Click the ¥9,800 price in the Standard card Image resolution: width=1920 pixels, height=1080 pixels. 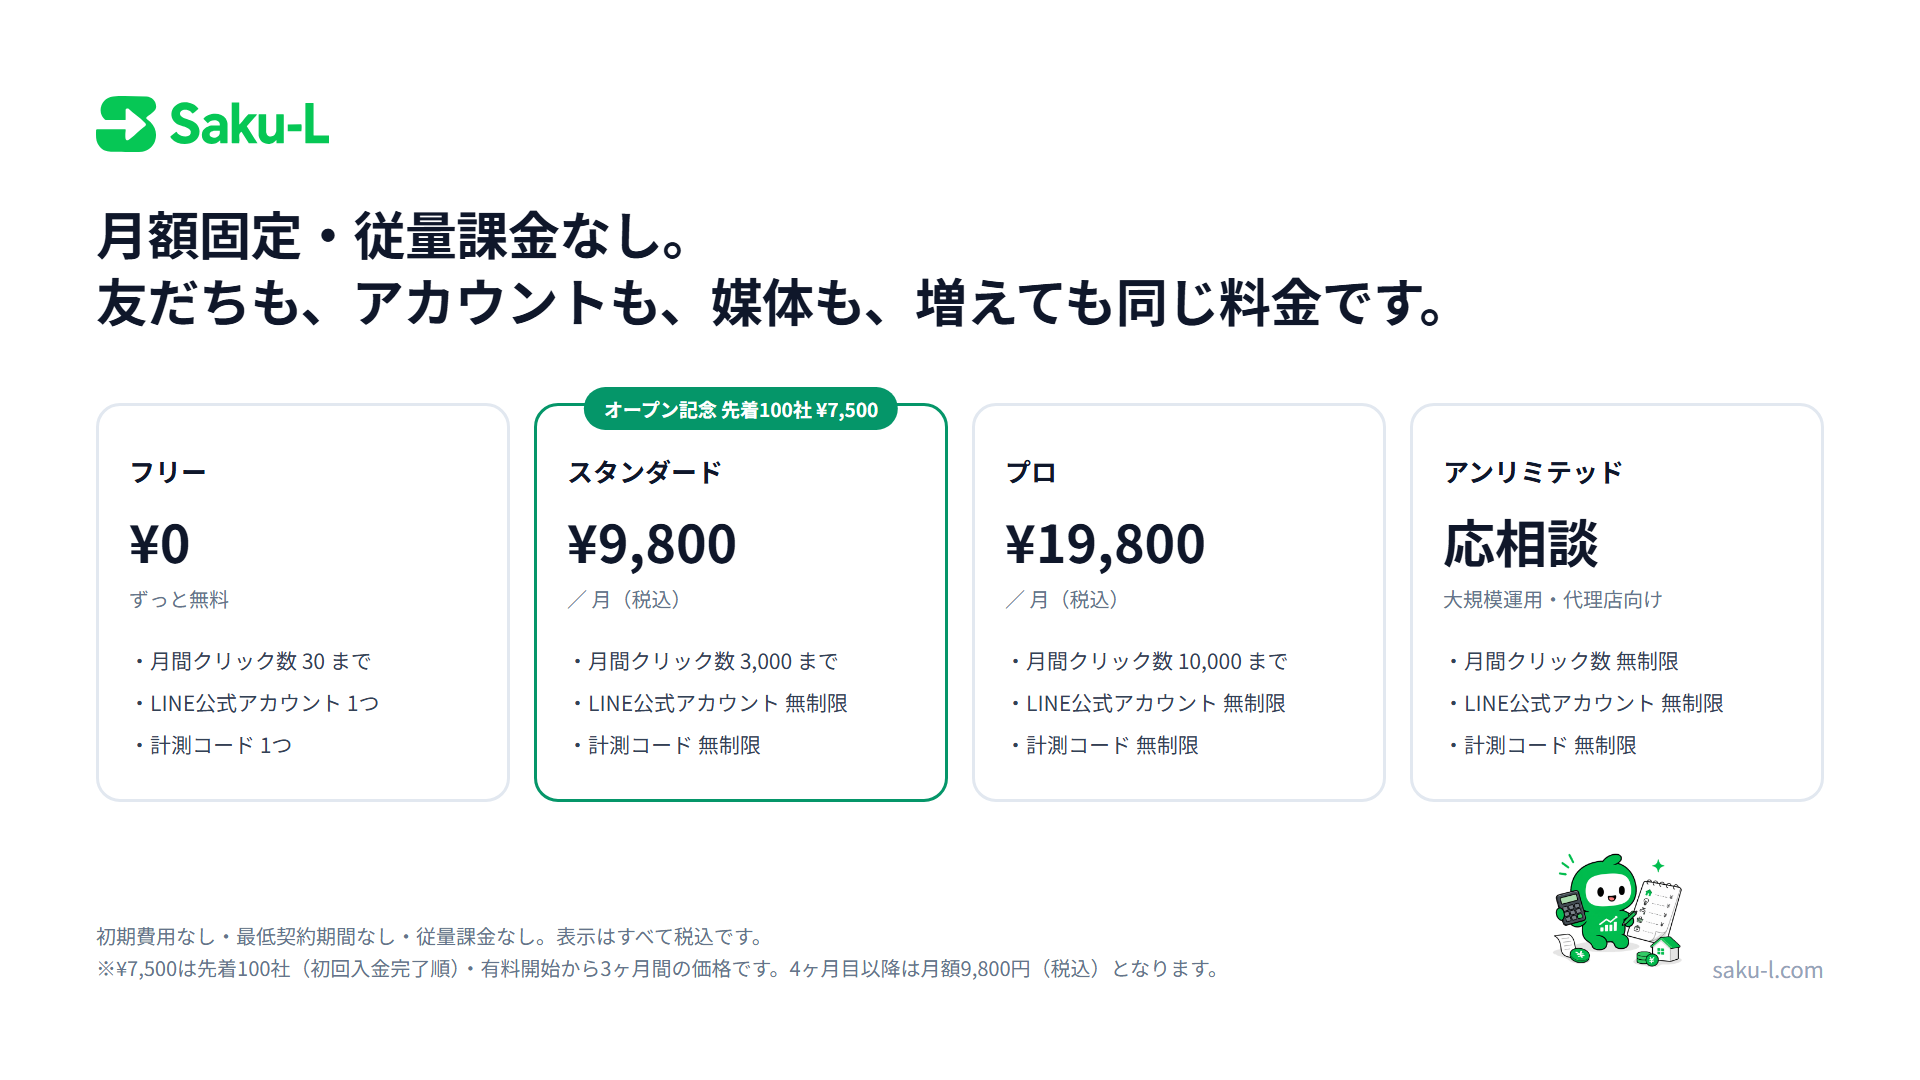652,545
